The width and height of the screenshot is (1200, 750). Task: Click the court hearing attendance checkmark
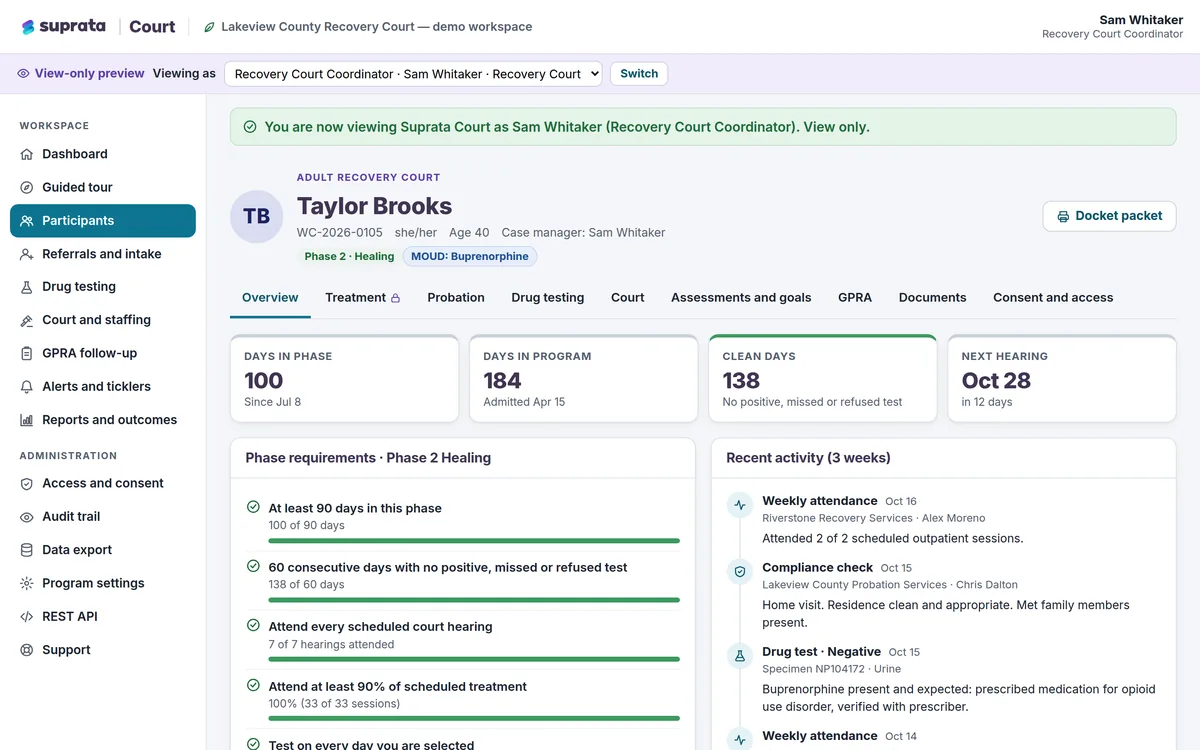pos(253,625)
